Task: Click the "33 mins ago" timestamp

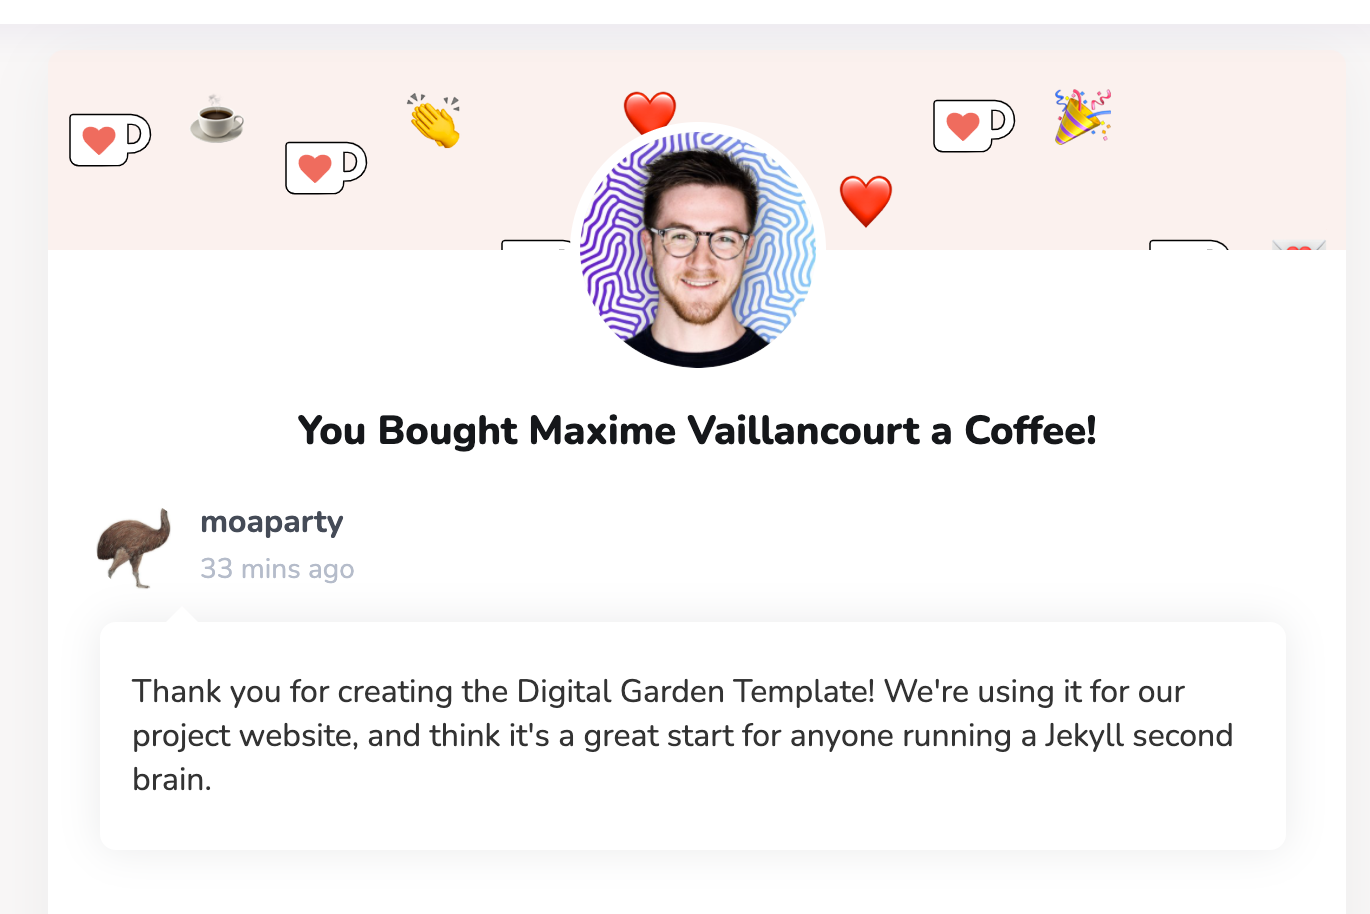Action: [277, 569]
